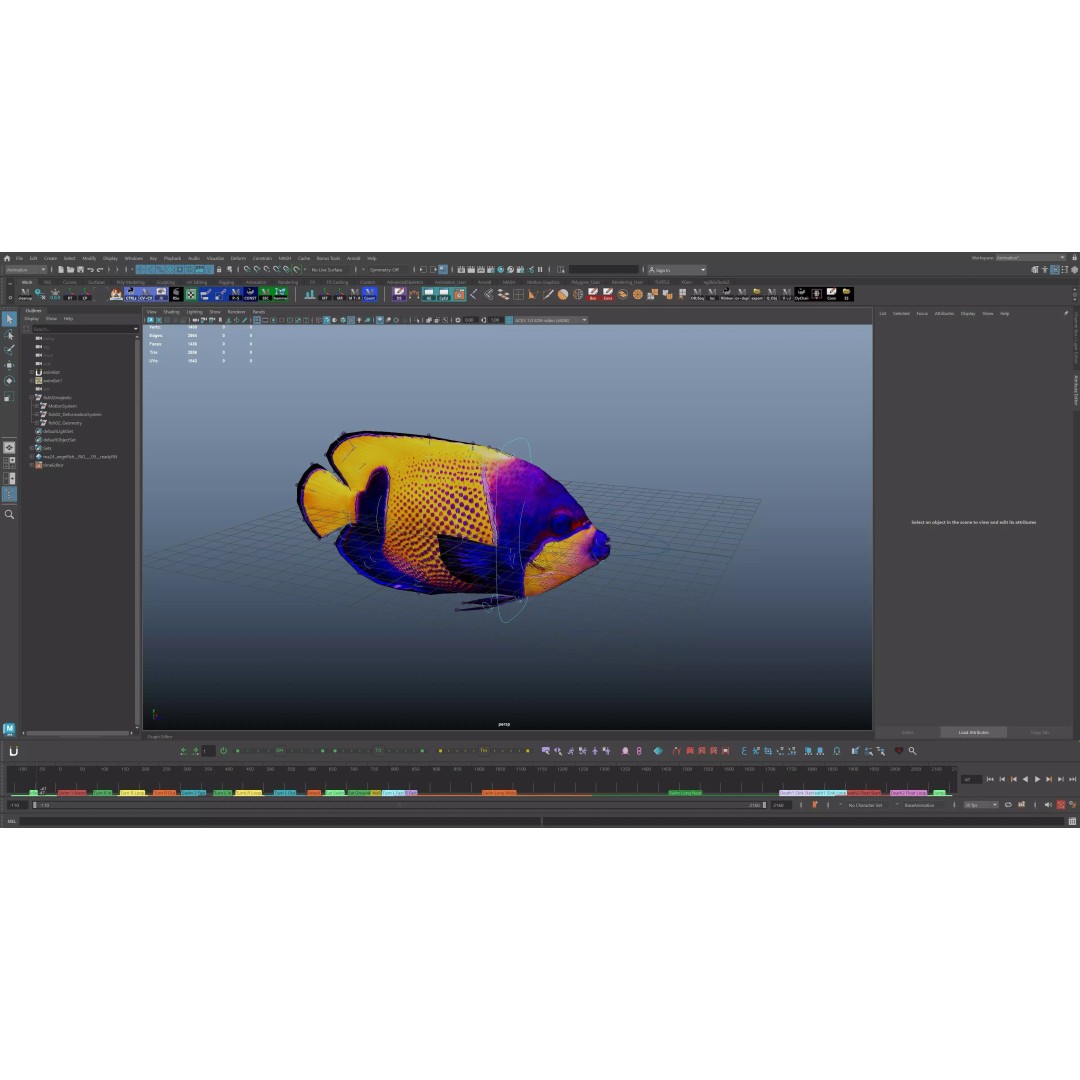This screenshot has width=1080, height=1080.
Task: Click the timeline magnifier search icon
Action: [913, 751]
